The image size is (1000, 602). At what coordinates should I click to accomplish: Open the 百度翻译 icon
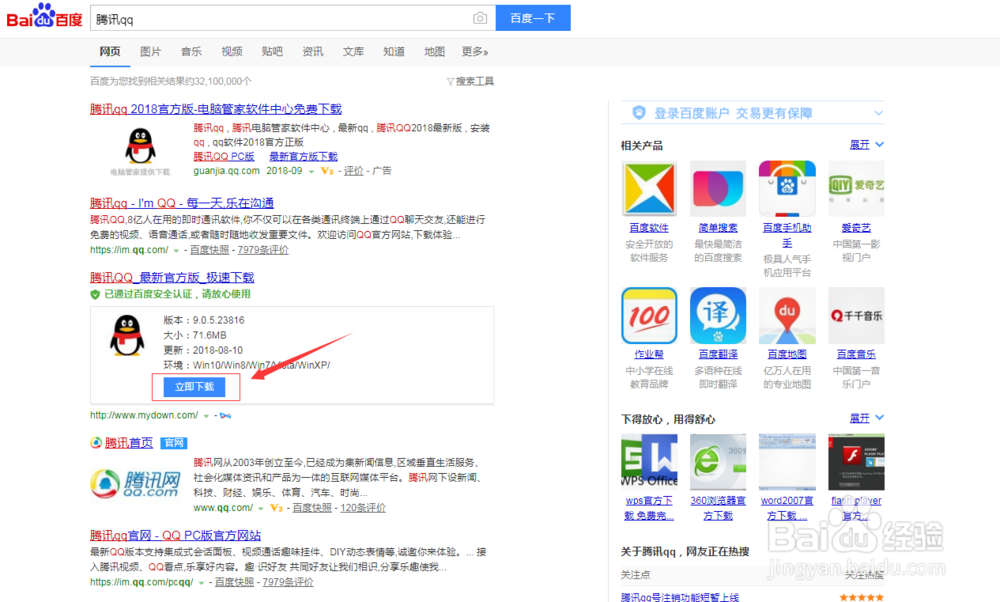[717, 315]
